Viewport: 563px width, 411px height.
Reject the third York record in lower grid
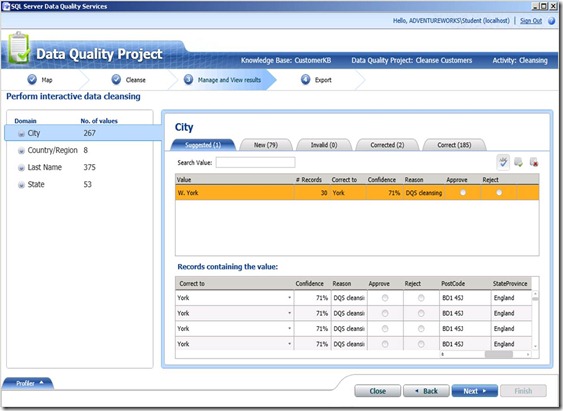point(421,329)
